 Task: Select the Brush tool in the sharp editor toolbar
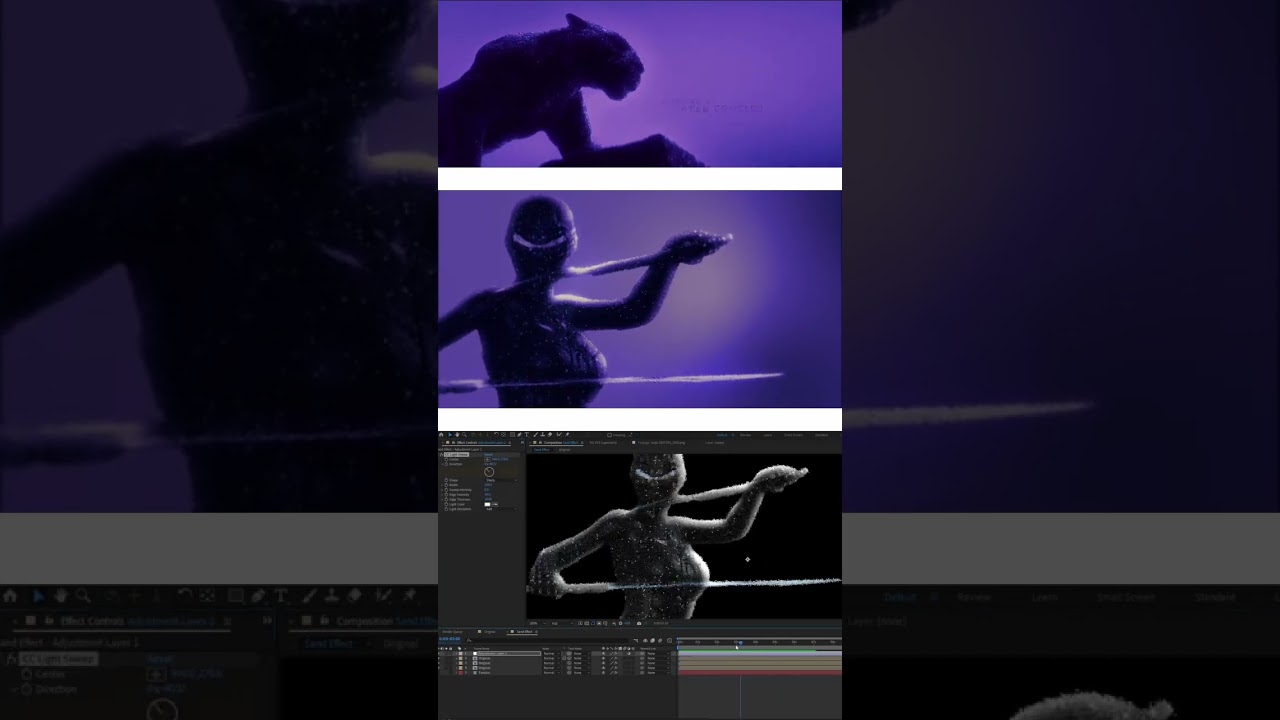(x=534, y=435)
